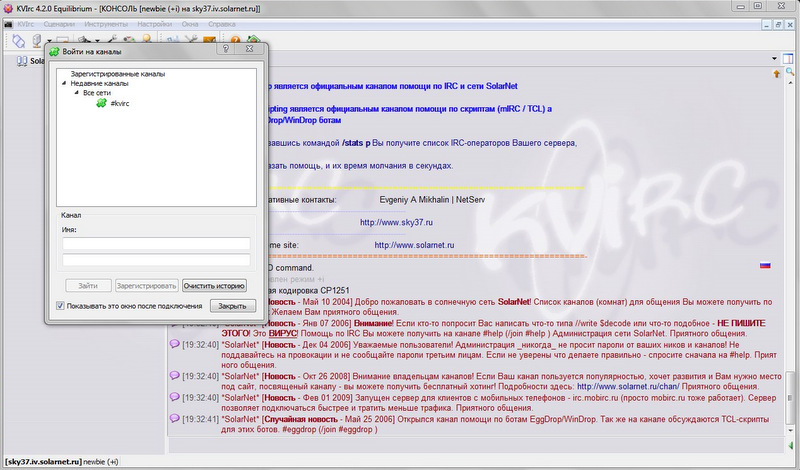Click the crossed tools icon in toolbar
800x470 pixels.
click(x=191, y=39)
